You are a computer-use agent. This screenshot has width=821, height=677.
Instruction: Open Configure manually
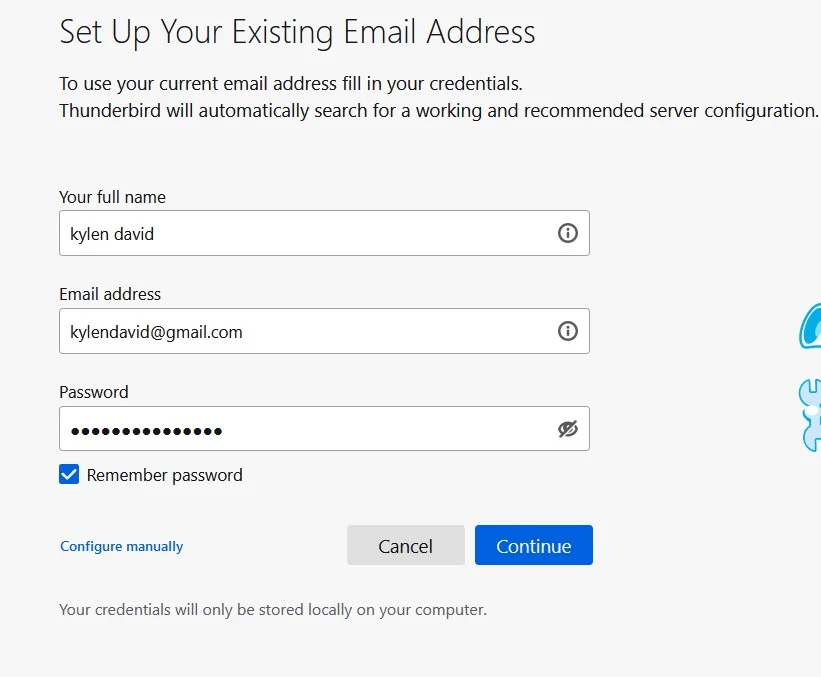tap(120, 546)
